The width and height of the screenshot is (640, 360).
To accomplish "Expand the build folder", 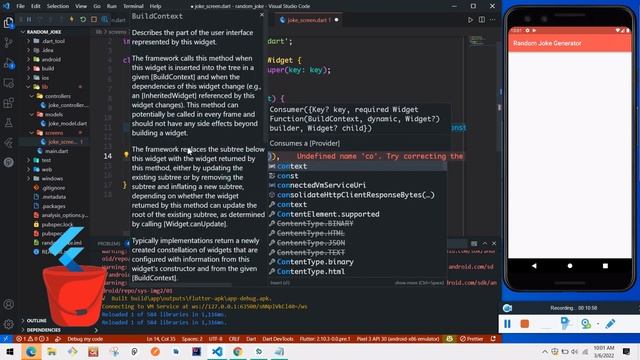I will [48, 69].
